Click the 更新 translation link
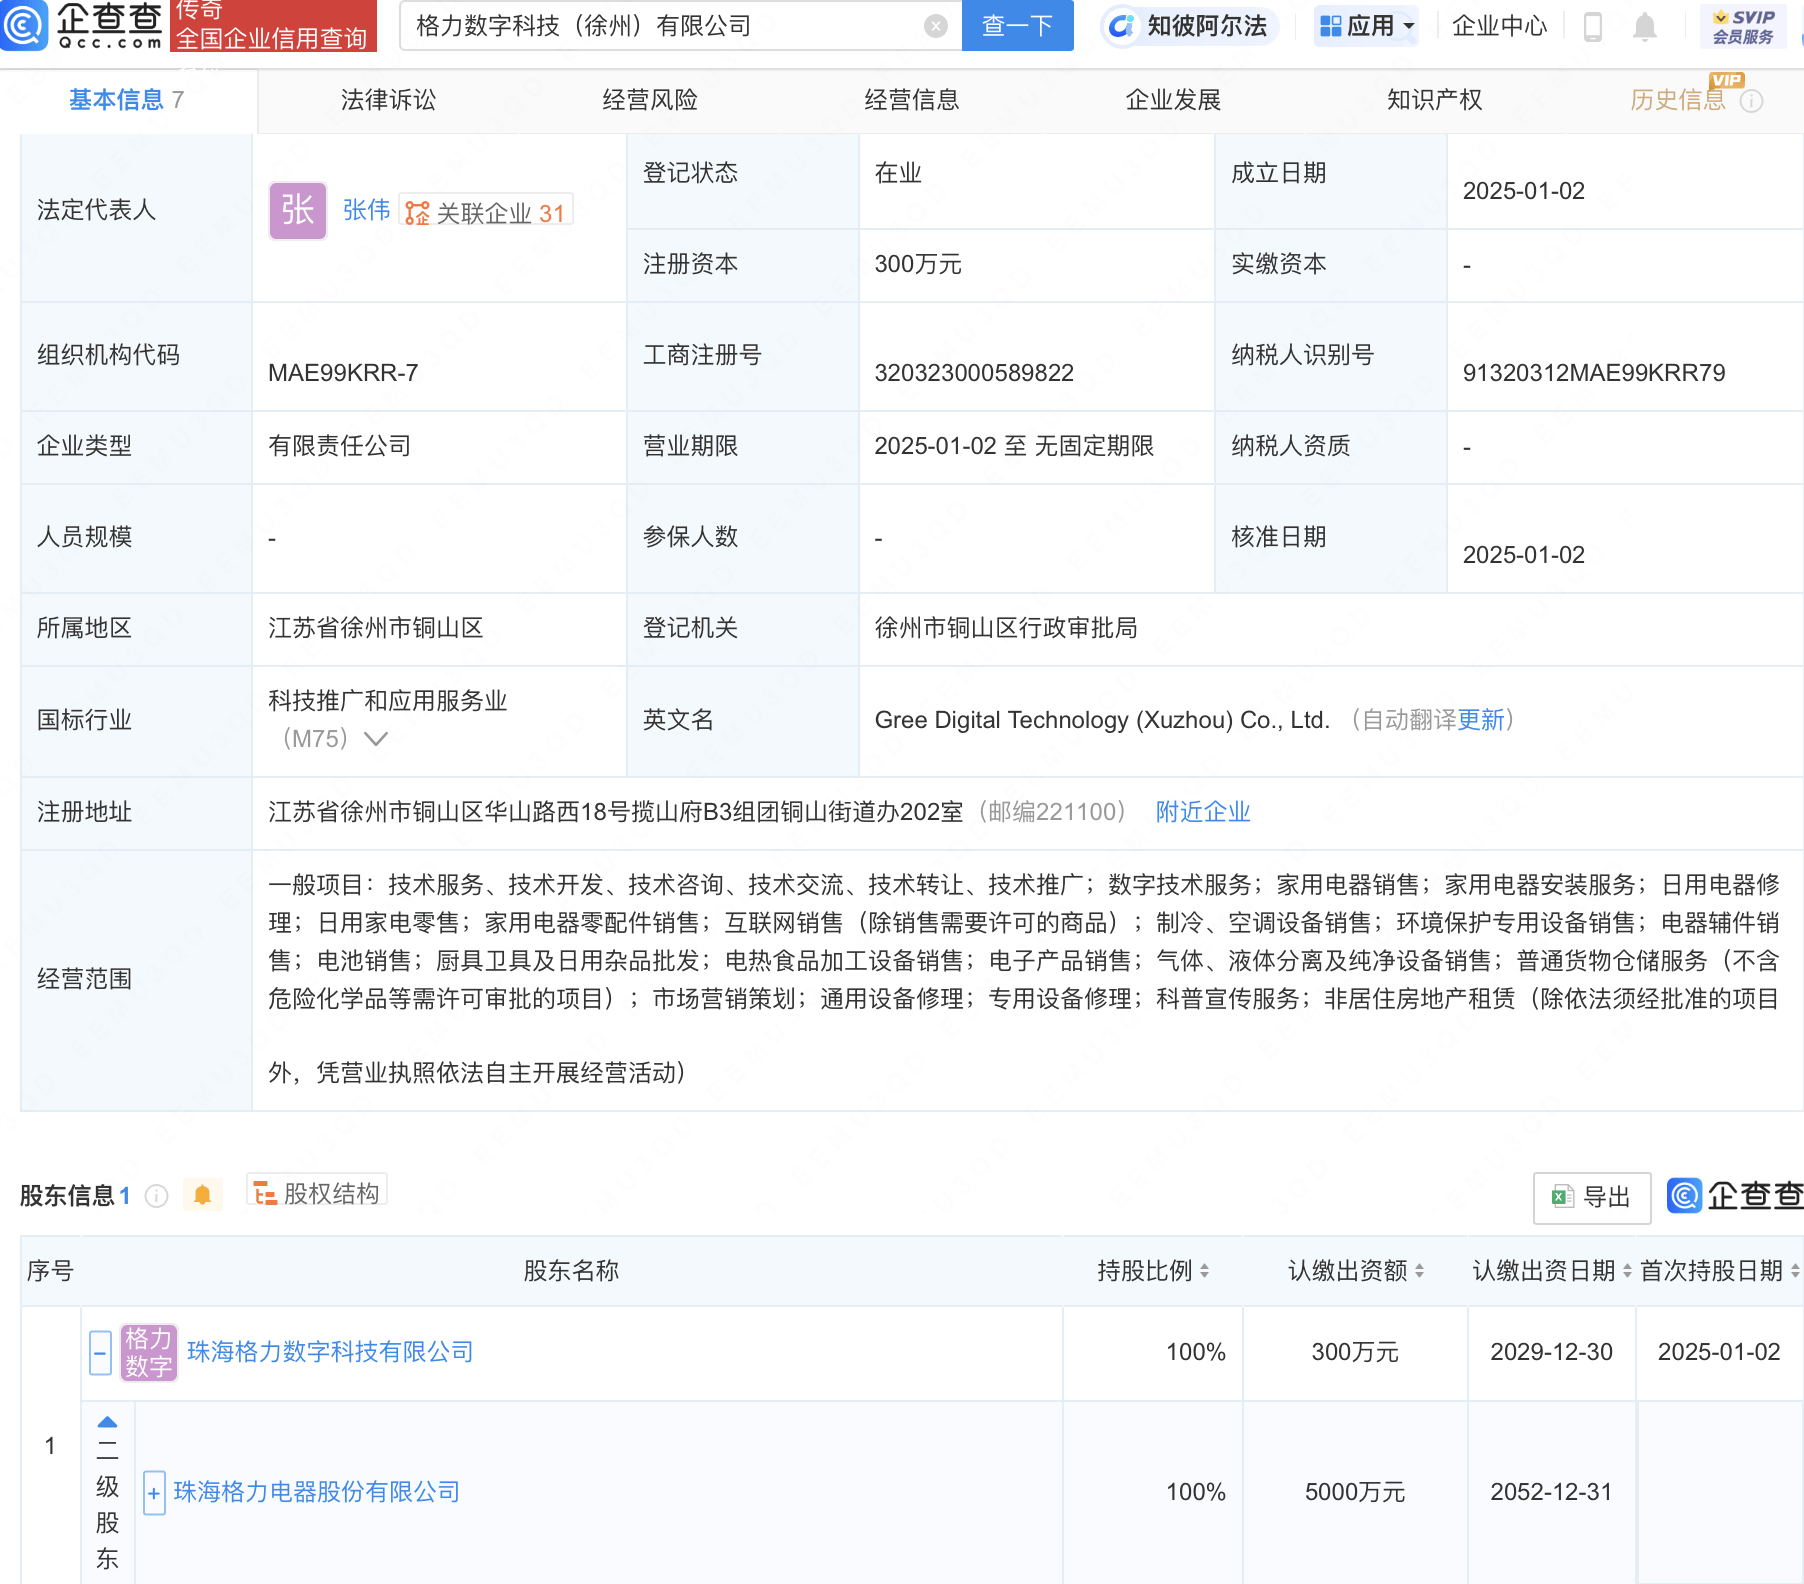Image resolution: width=1804 pixels, height=1584 pixels. click(x=1481, y=720)
